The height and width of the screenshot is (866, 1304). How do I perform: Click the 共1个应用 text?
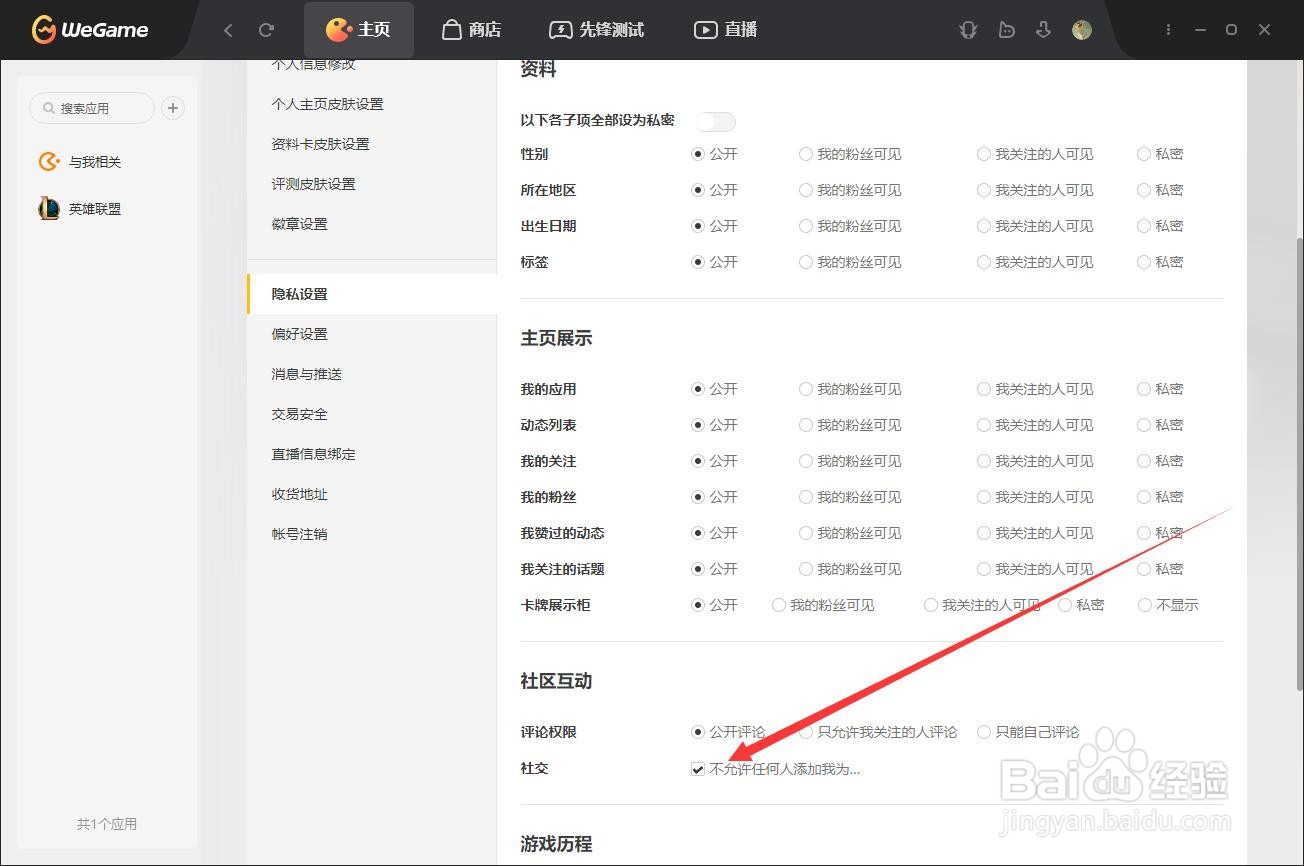click(x=107, y=824)
